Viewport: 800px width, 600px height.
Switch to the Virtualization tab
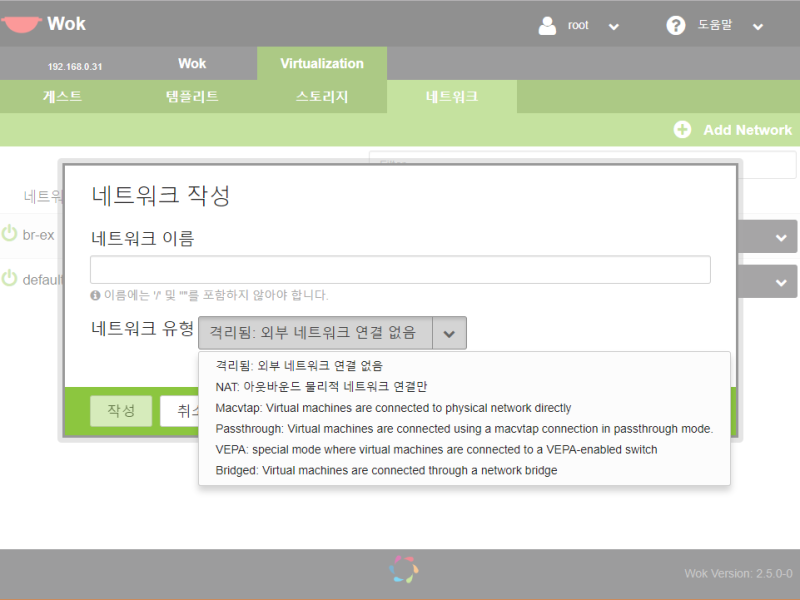[322, 63]
